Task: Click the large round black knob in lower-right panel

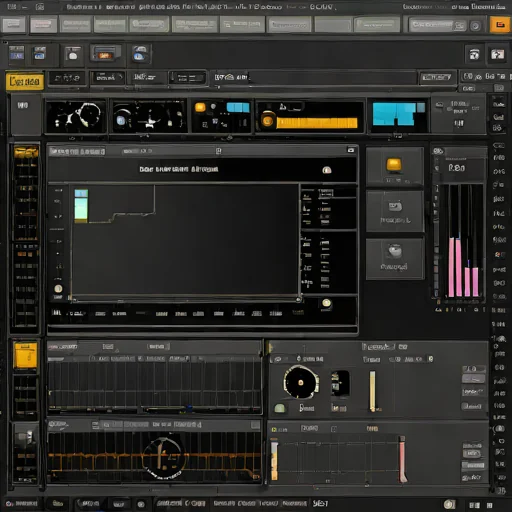Action: (x=301, y=382)
